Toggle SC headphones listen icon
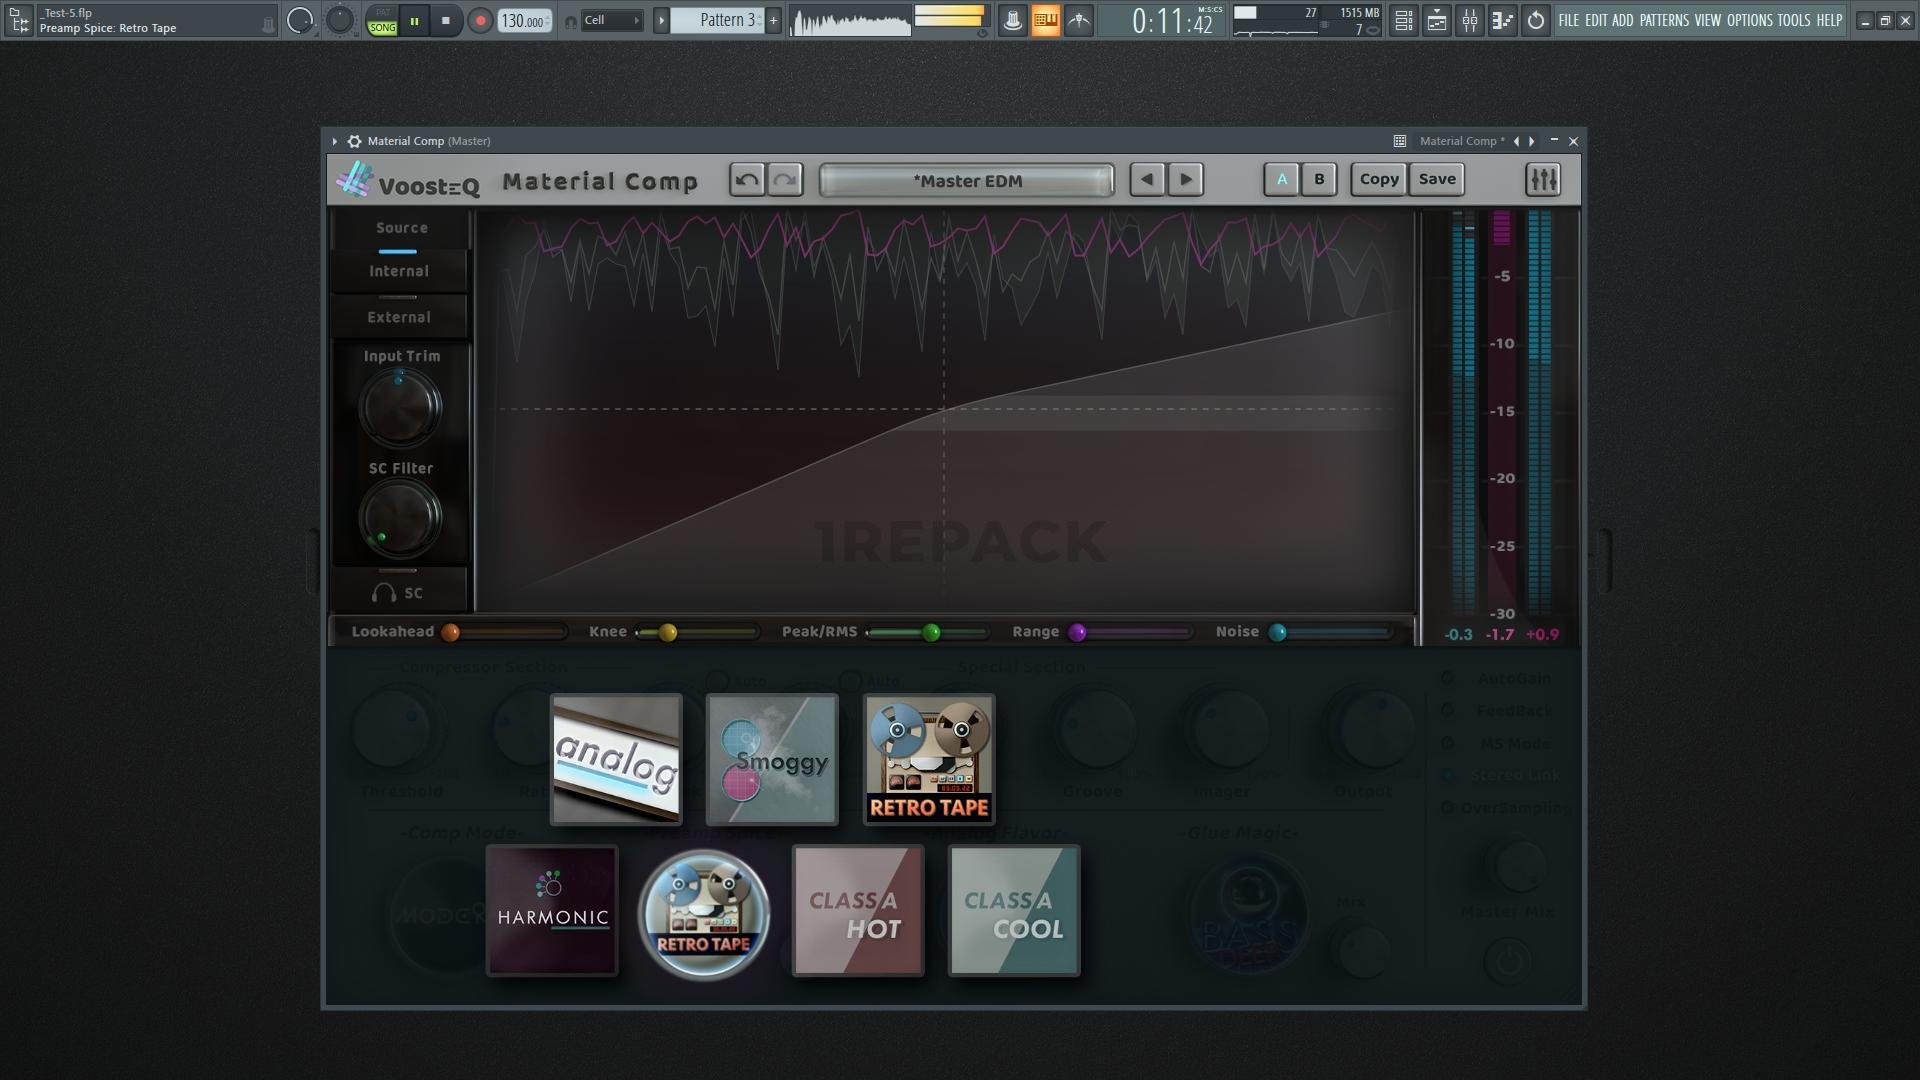This screenshot has height=1080, width=1920. [384, 593]
